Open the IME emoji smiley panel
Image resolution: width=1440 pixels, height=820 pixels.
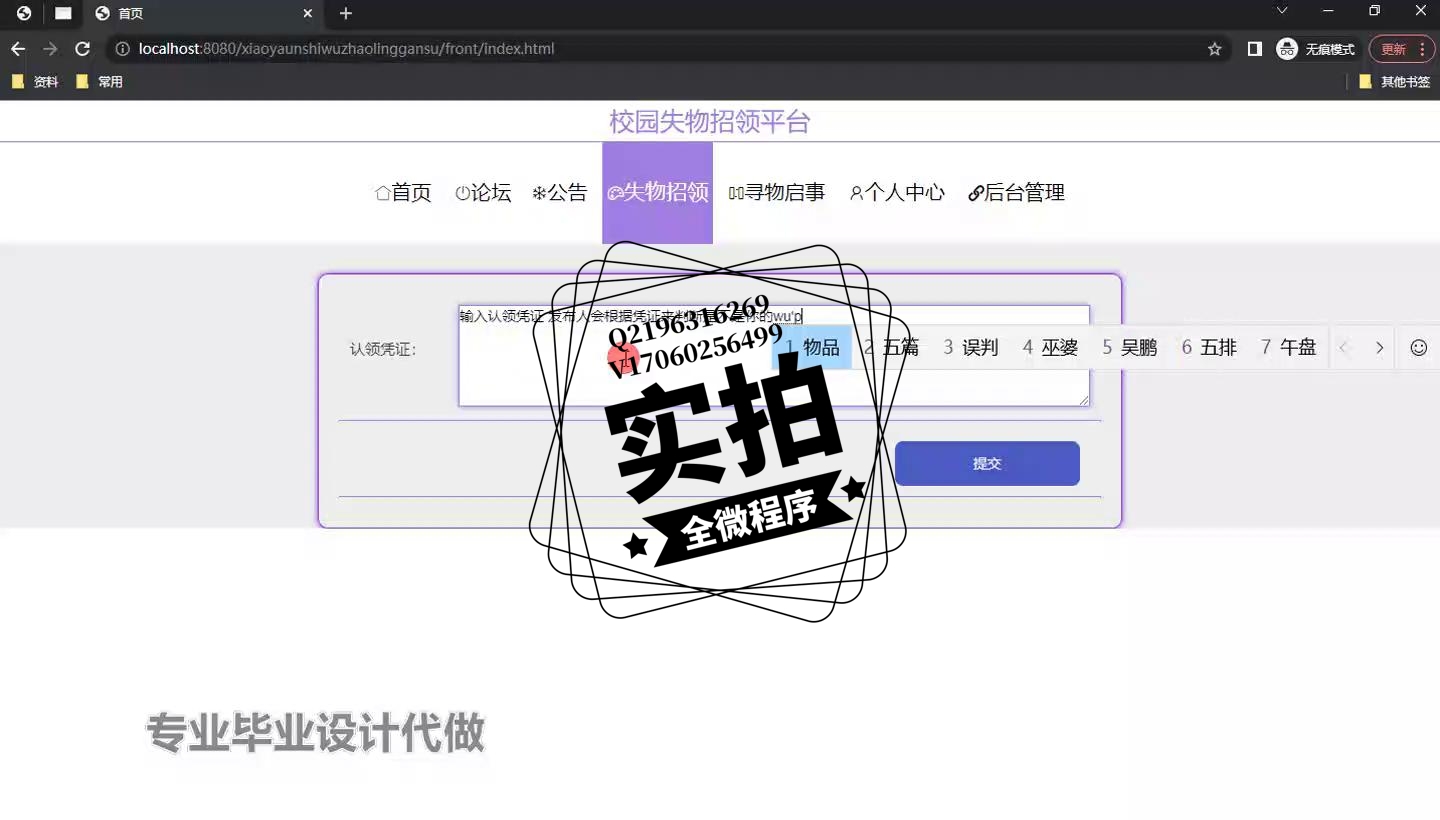pos(1418,348)
